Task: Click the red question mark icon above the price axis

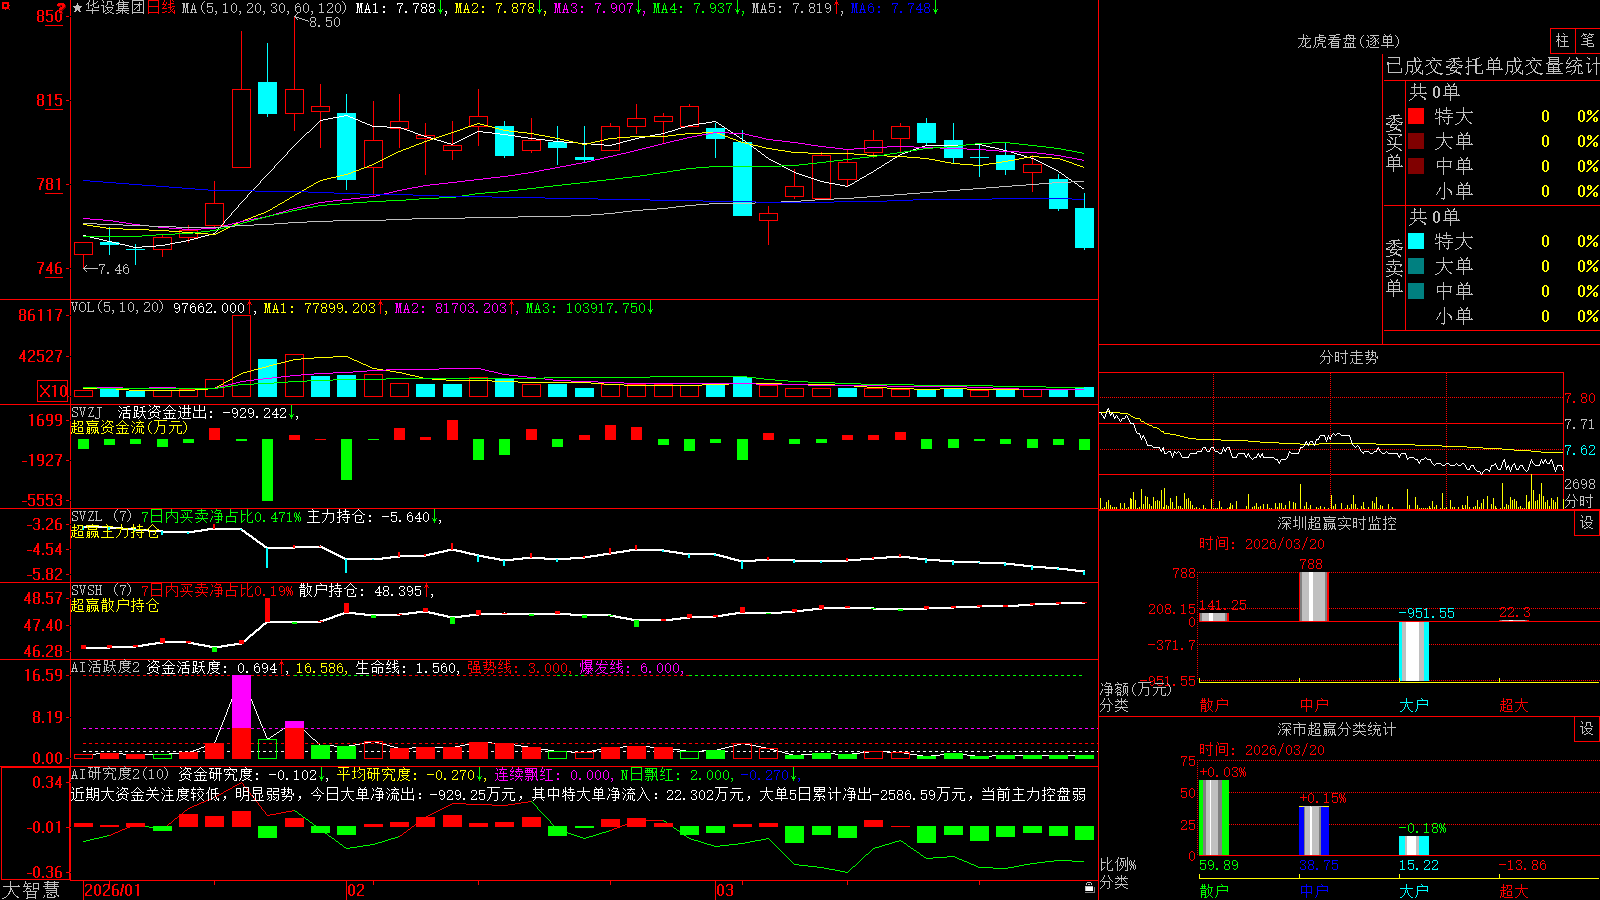Action: [61, 8]
